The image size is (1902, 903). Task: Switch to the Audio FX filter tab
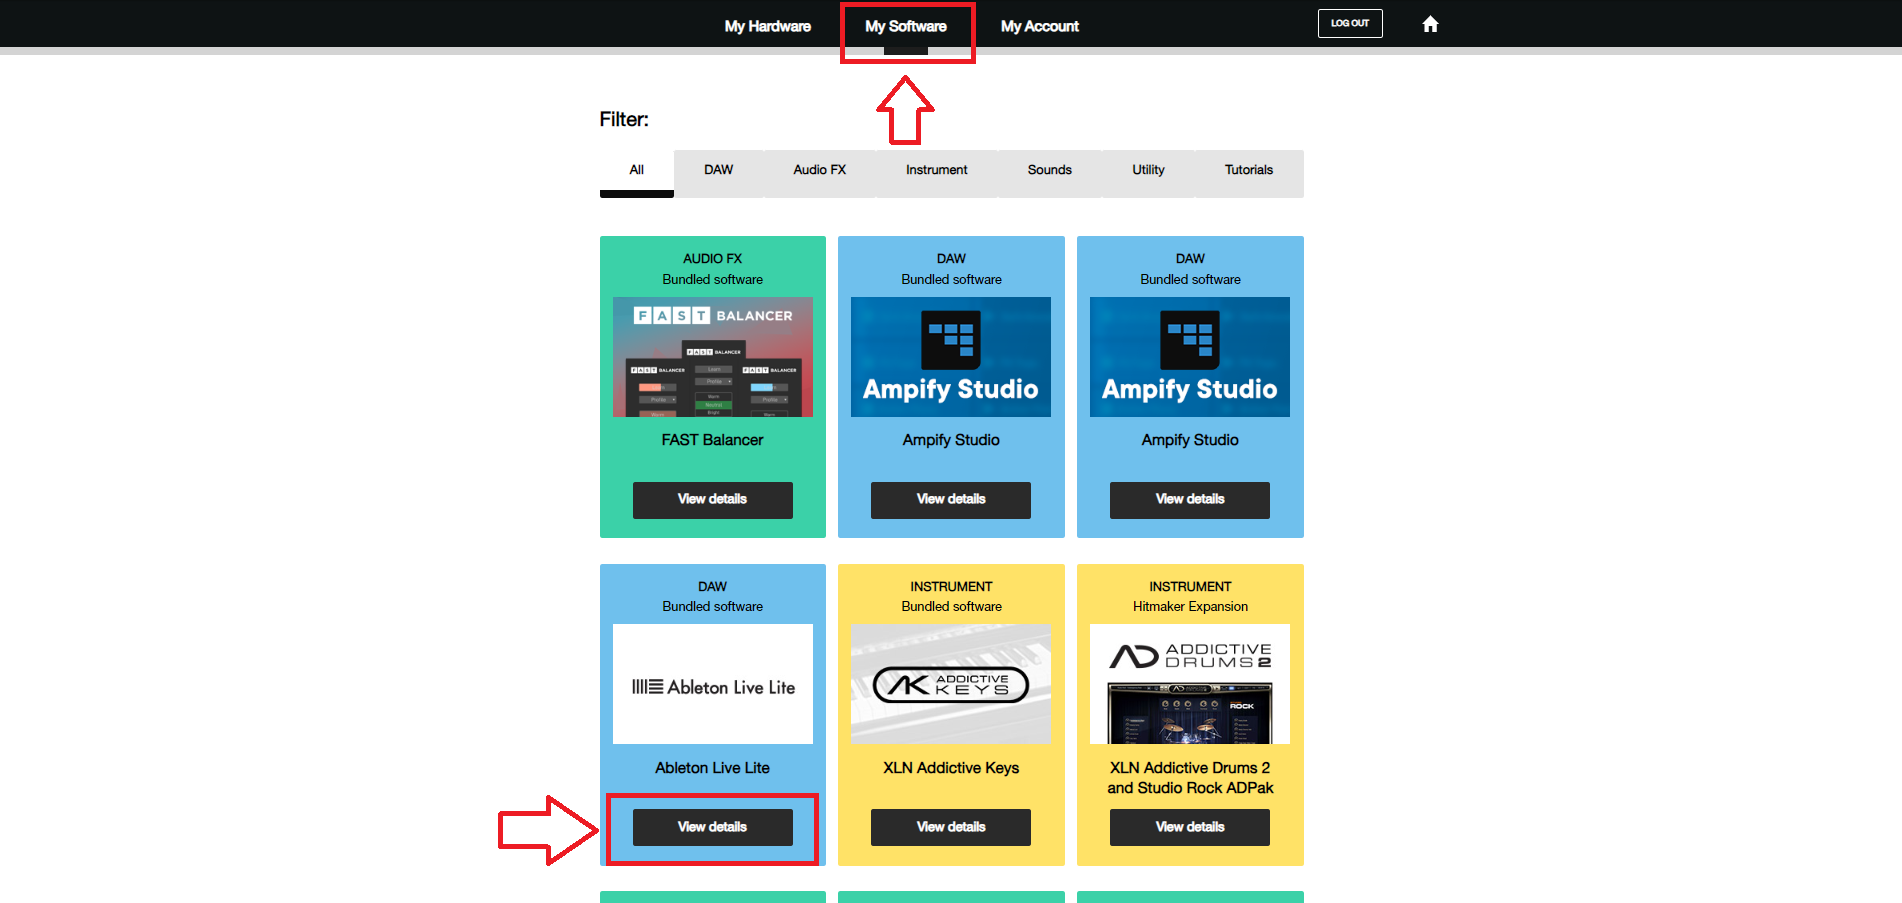[820, 171]
